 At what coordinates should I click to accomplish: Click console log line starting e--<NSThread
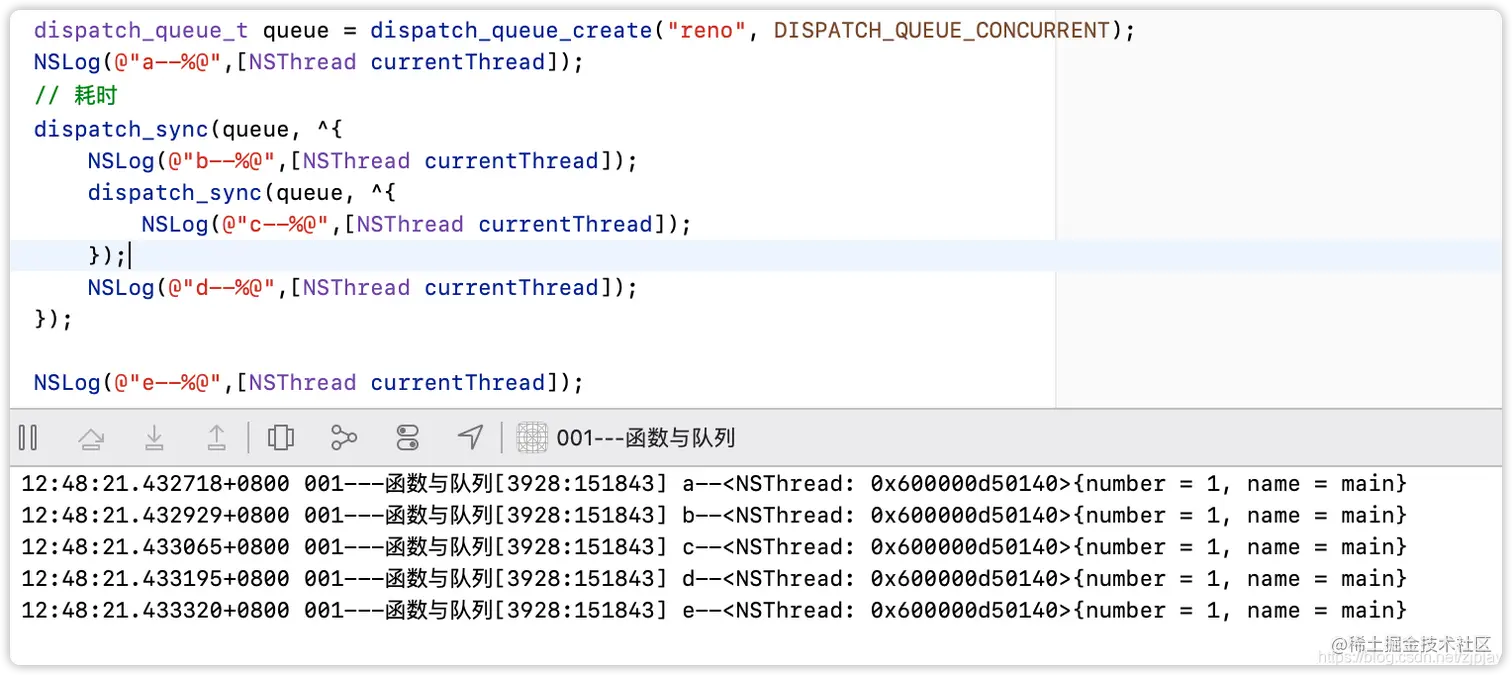(714, 610)
